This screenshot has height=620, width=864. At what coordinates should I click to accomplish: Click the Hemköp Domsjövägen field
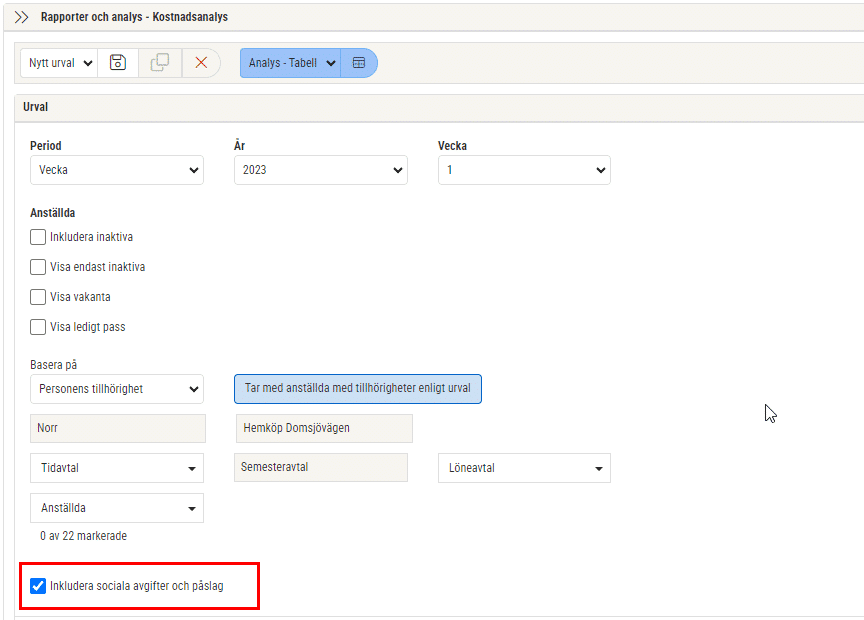point(324,428)
